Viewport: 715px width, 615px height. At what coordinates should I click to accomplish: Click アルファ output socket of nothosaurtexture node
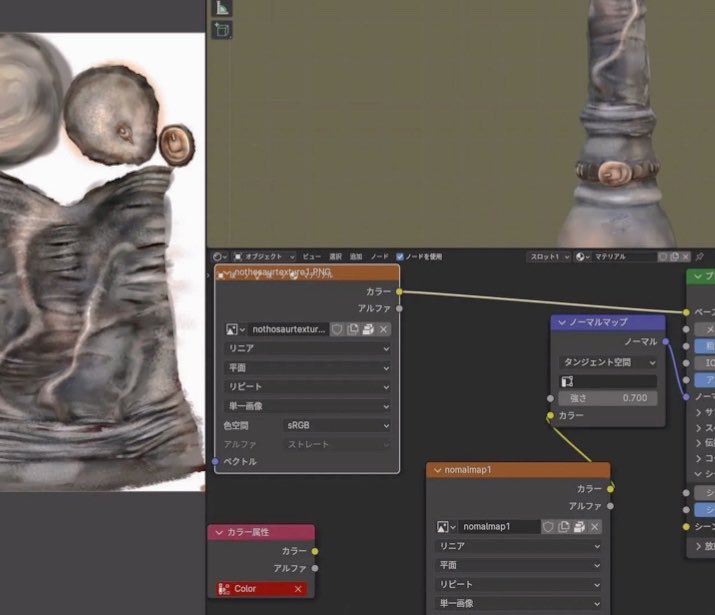(x=399, y=309)
